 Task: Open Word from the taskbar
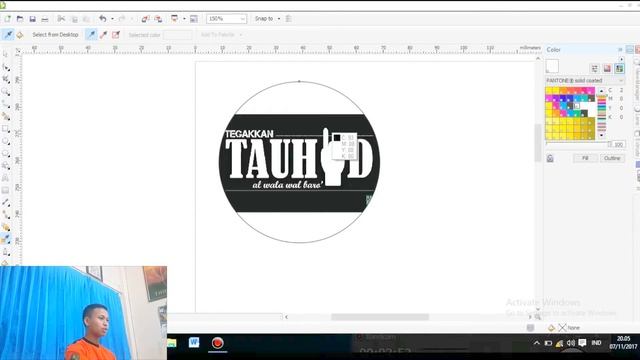(194, 342)
